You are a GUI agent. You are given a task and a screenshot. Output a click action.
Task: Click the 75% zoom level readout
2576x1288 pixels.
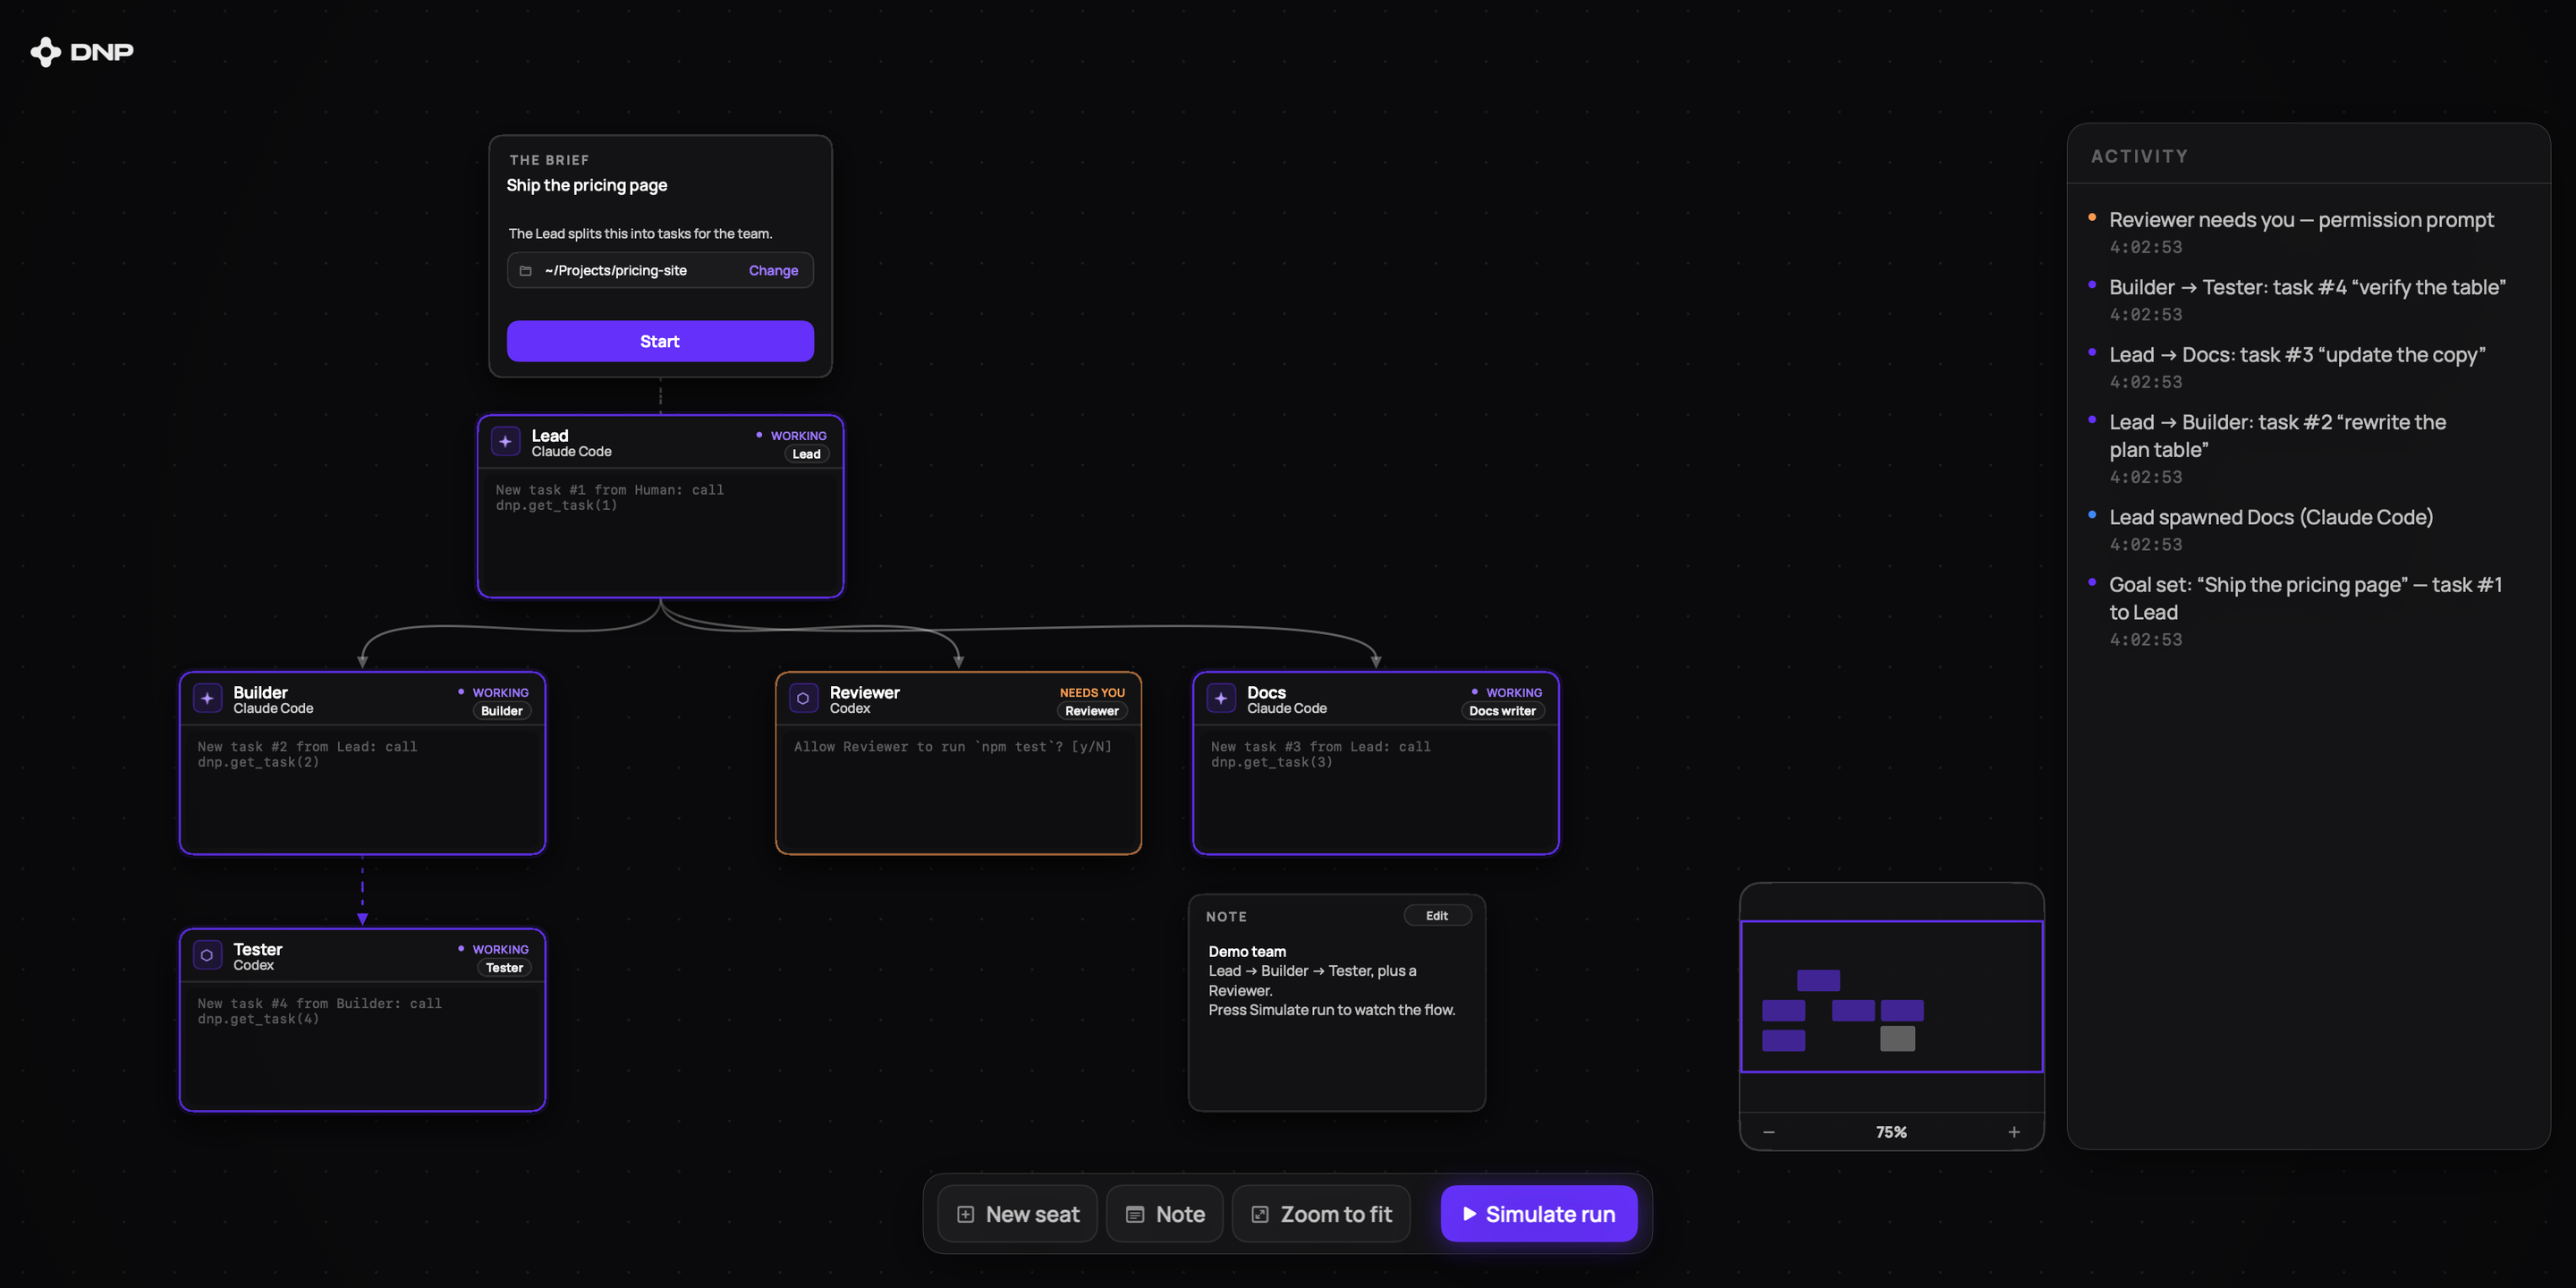(1891, 1132)
